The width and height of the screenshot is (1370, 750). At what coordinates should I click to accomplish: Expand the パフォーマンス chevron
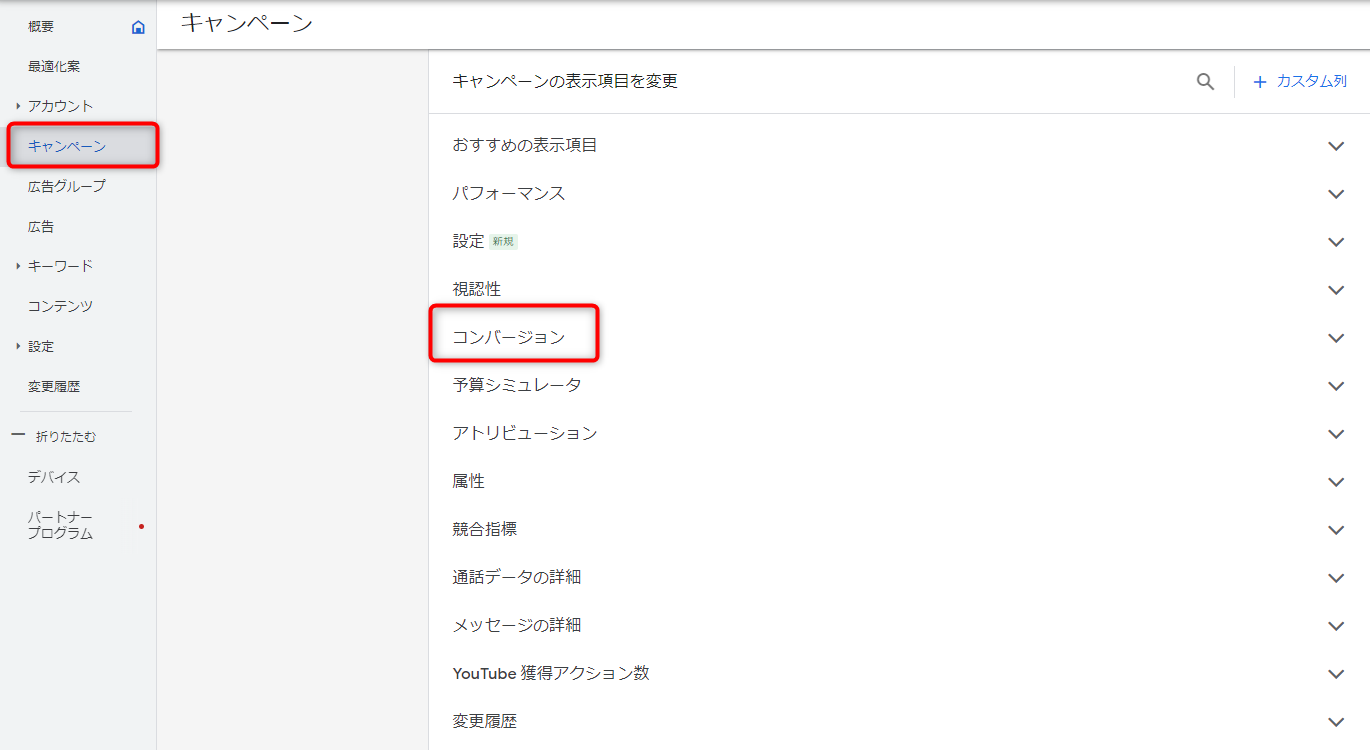(1336, 194)
